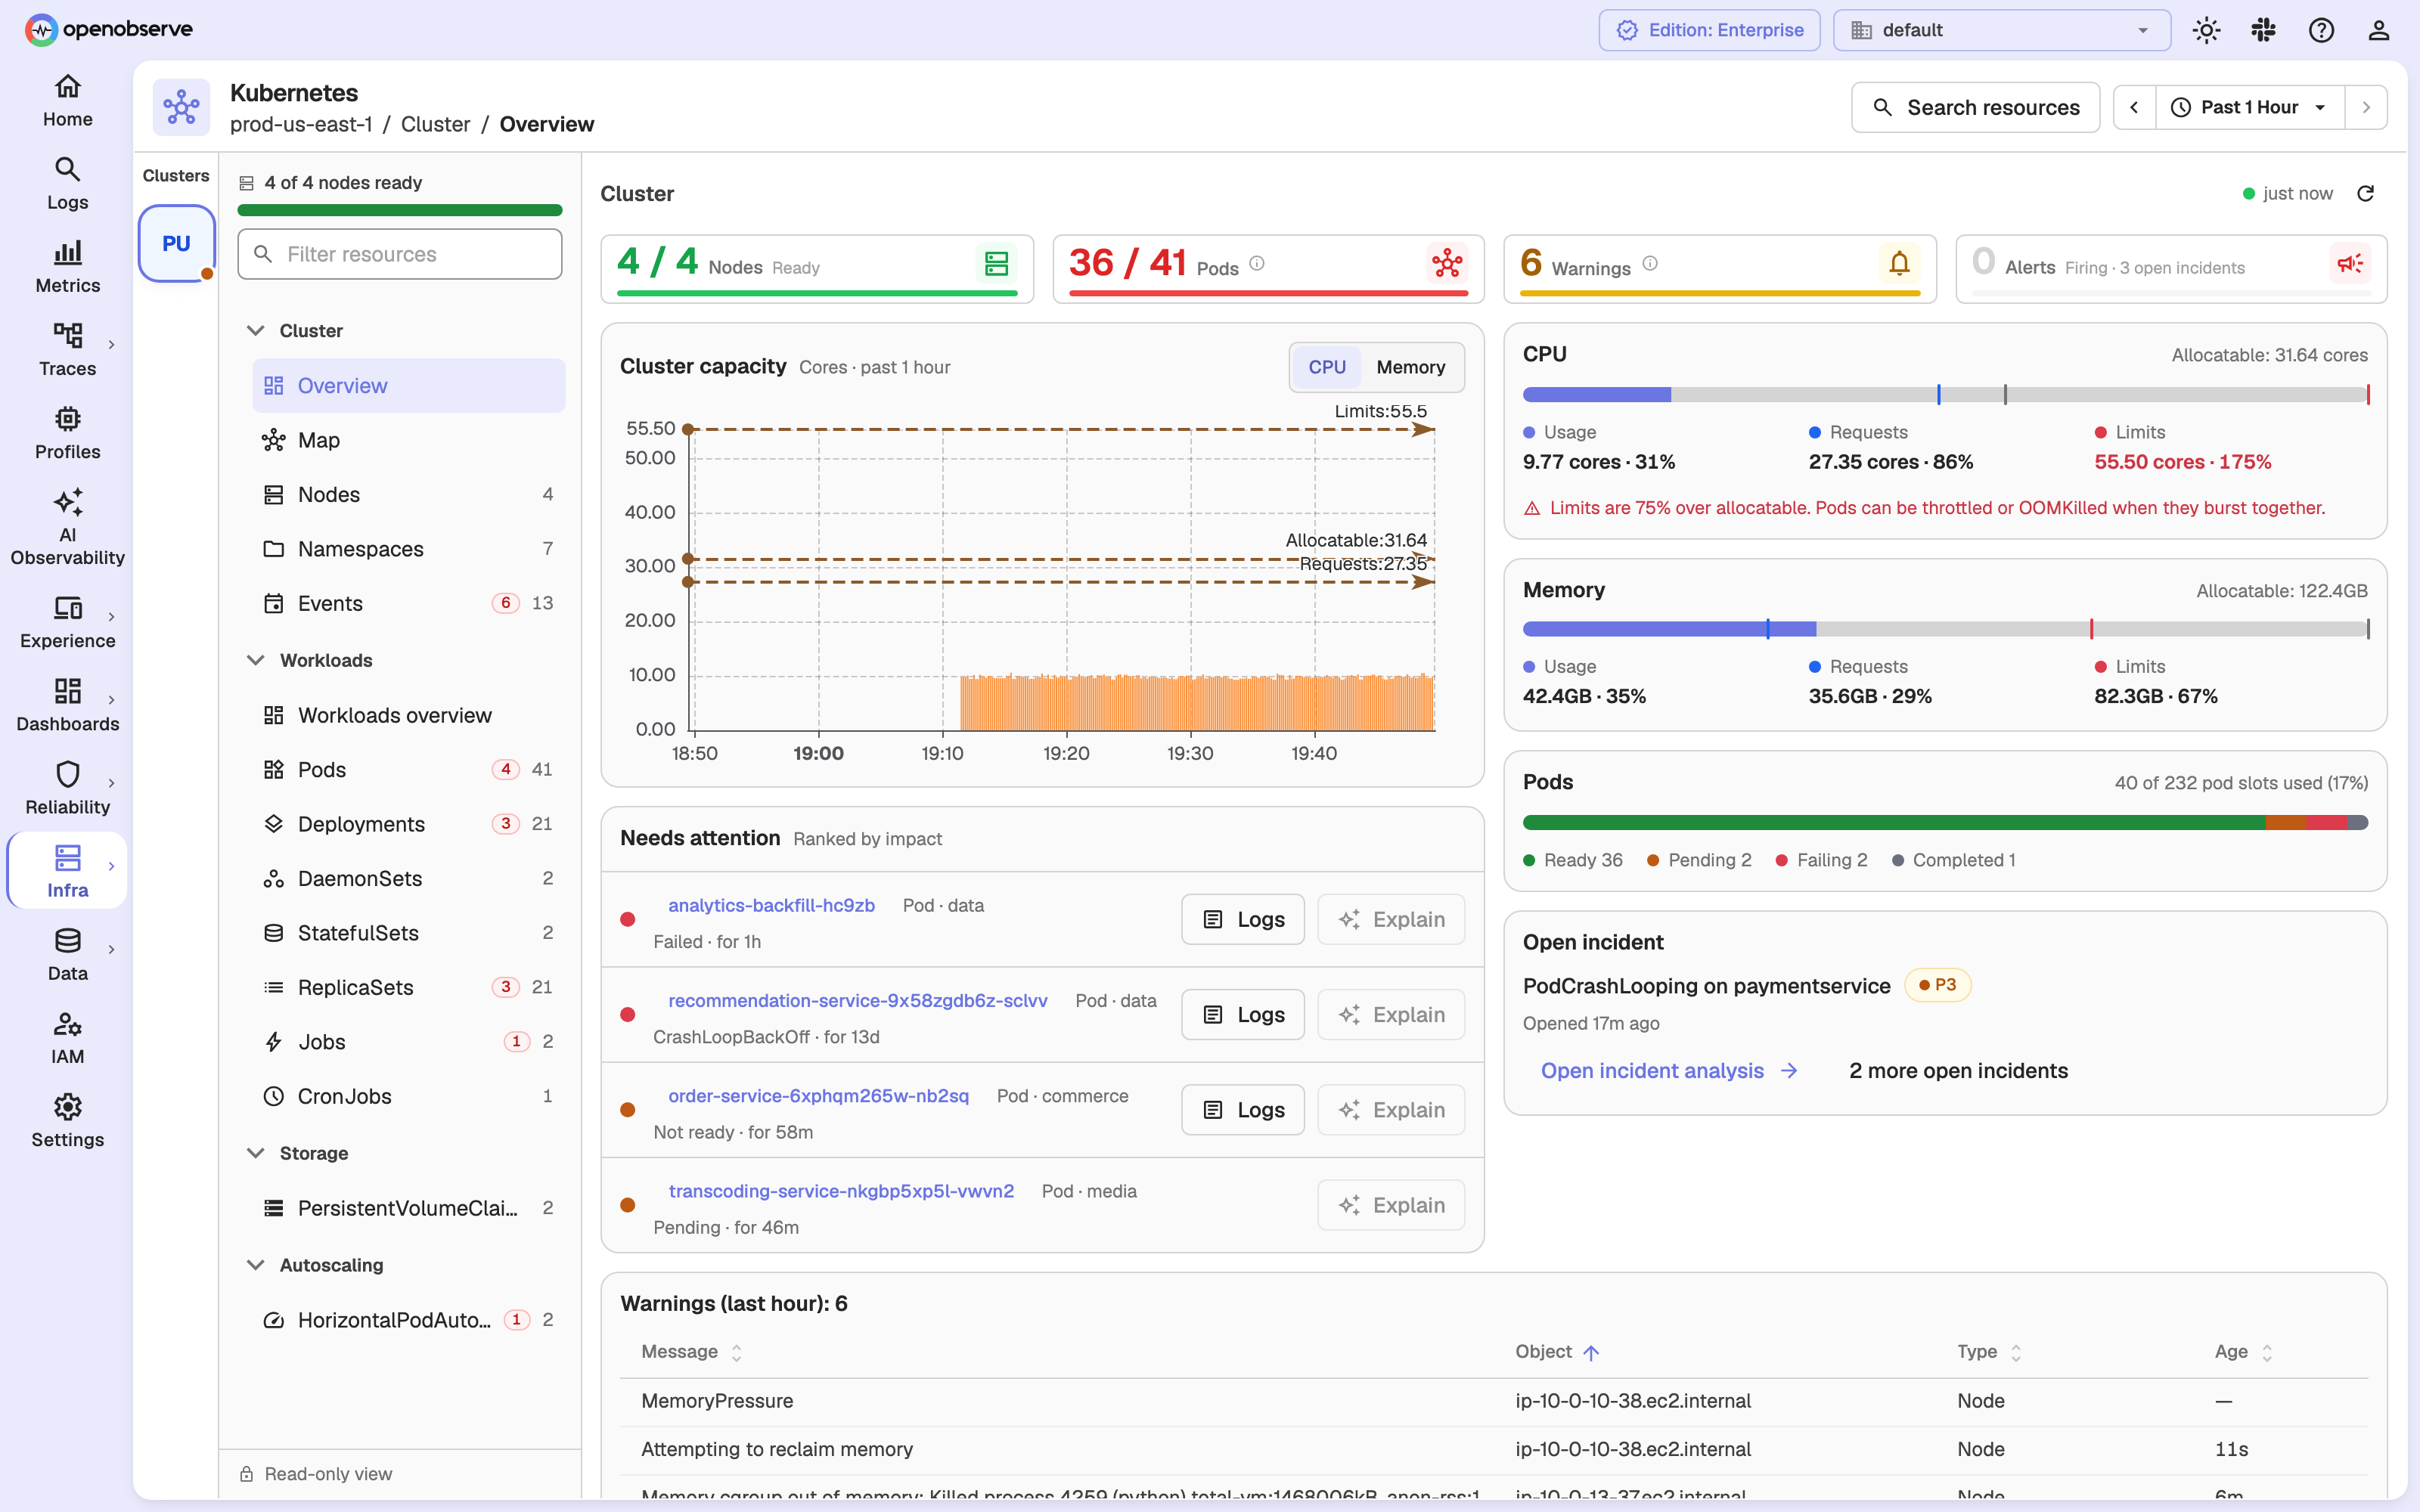Image resolution: width=2420 pixels, height=1512 pixels.
Task: Open the Home sidebar icon
Action: click(67, 101)
